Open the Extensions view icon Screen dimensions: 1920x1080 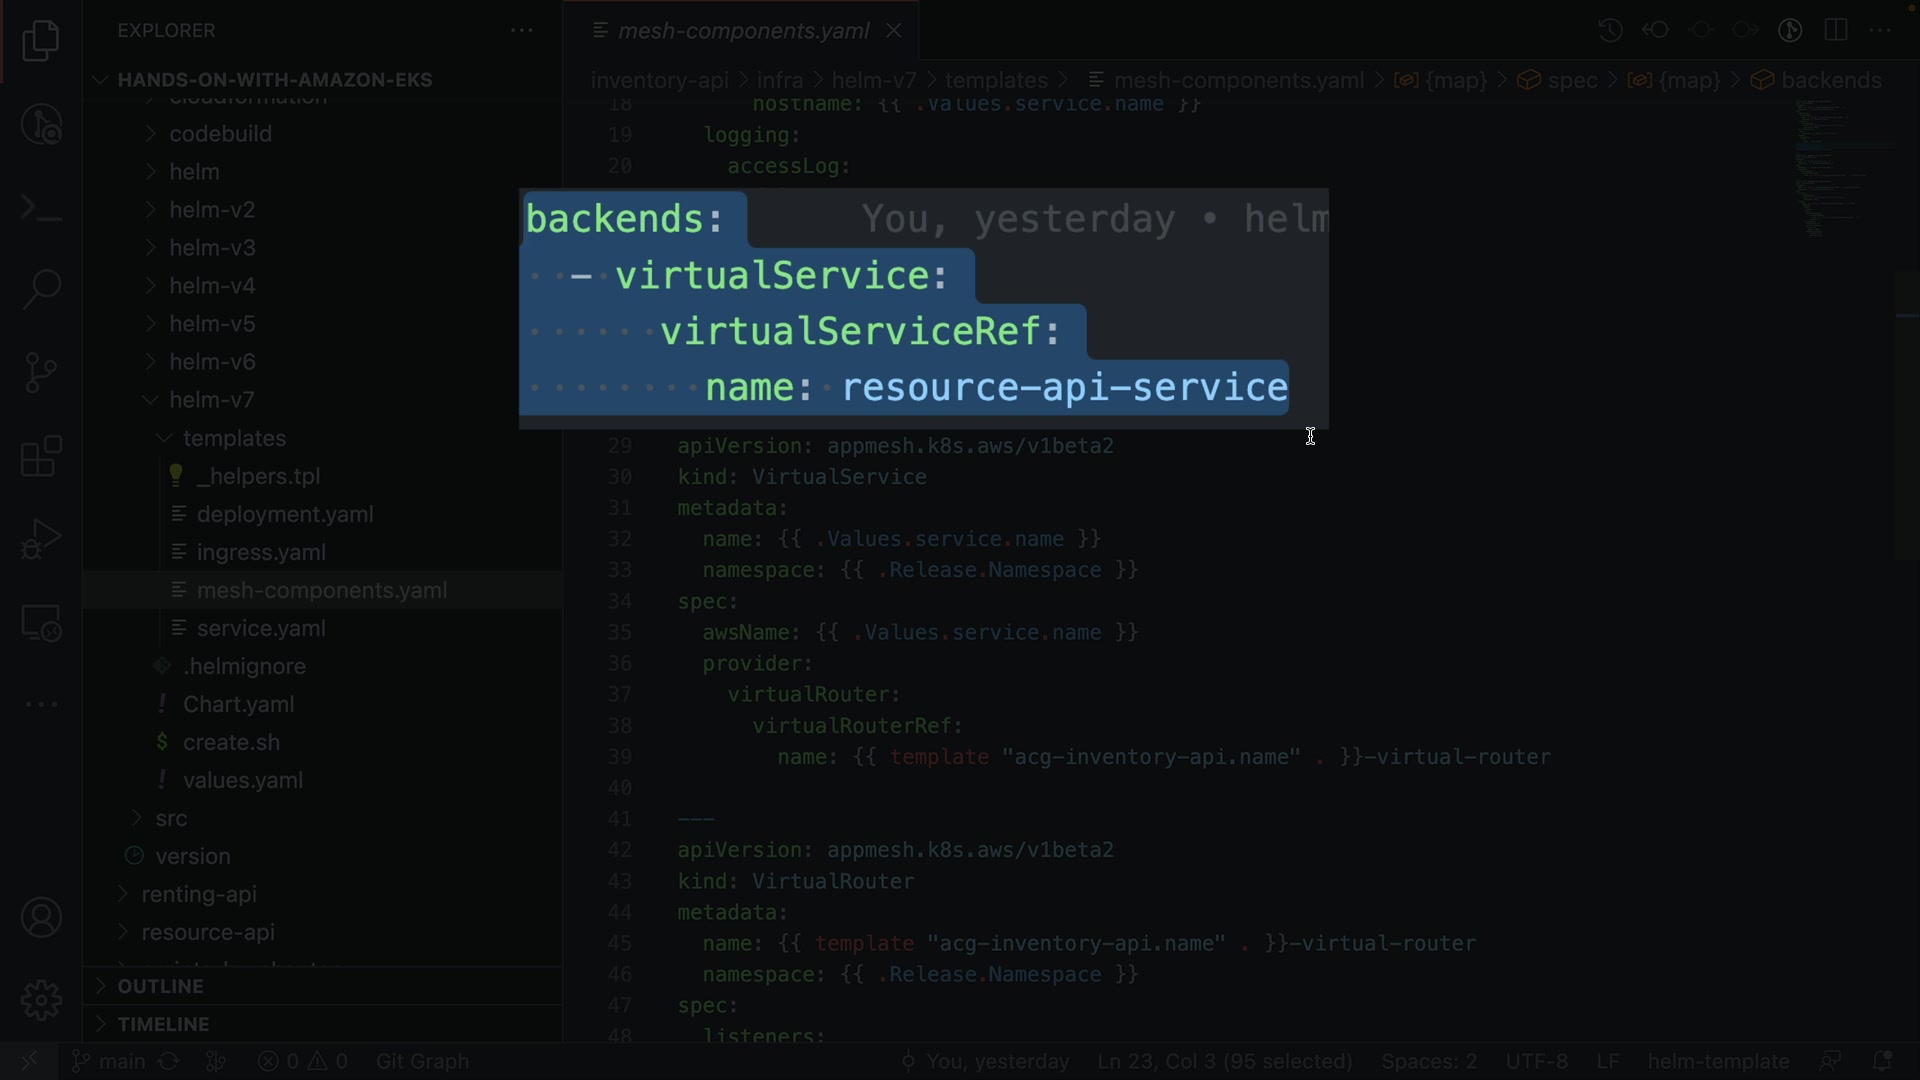[41, 456]
